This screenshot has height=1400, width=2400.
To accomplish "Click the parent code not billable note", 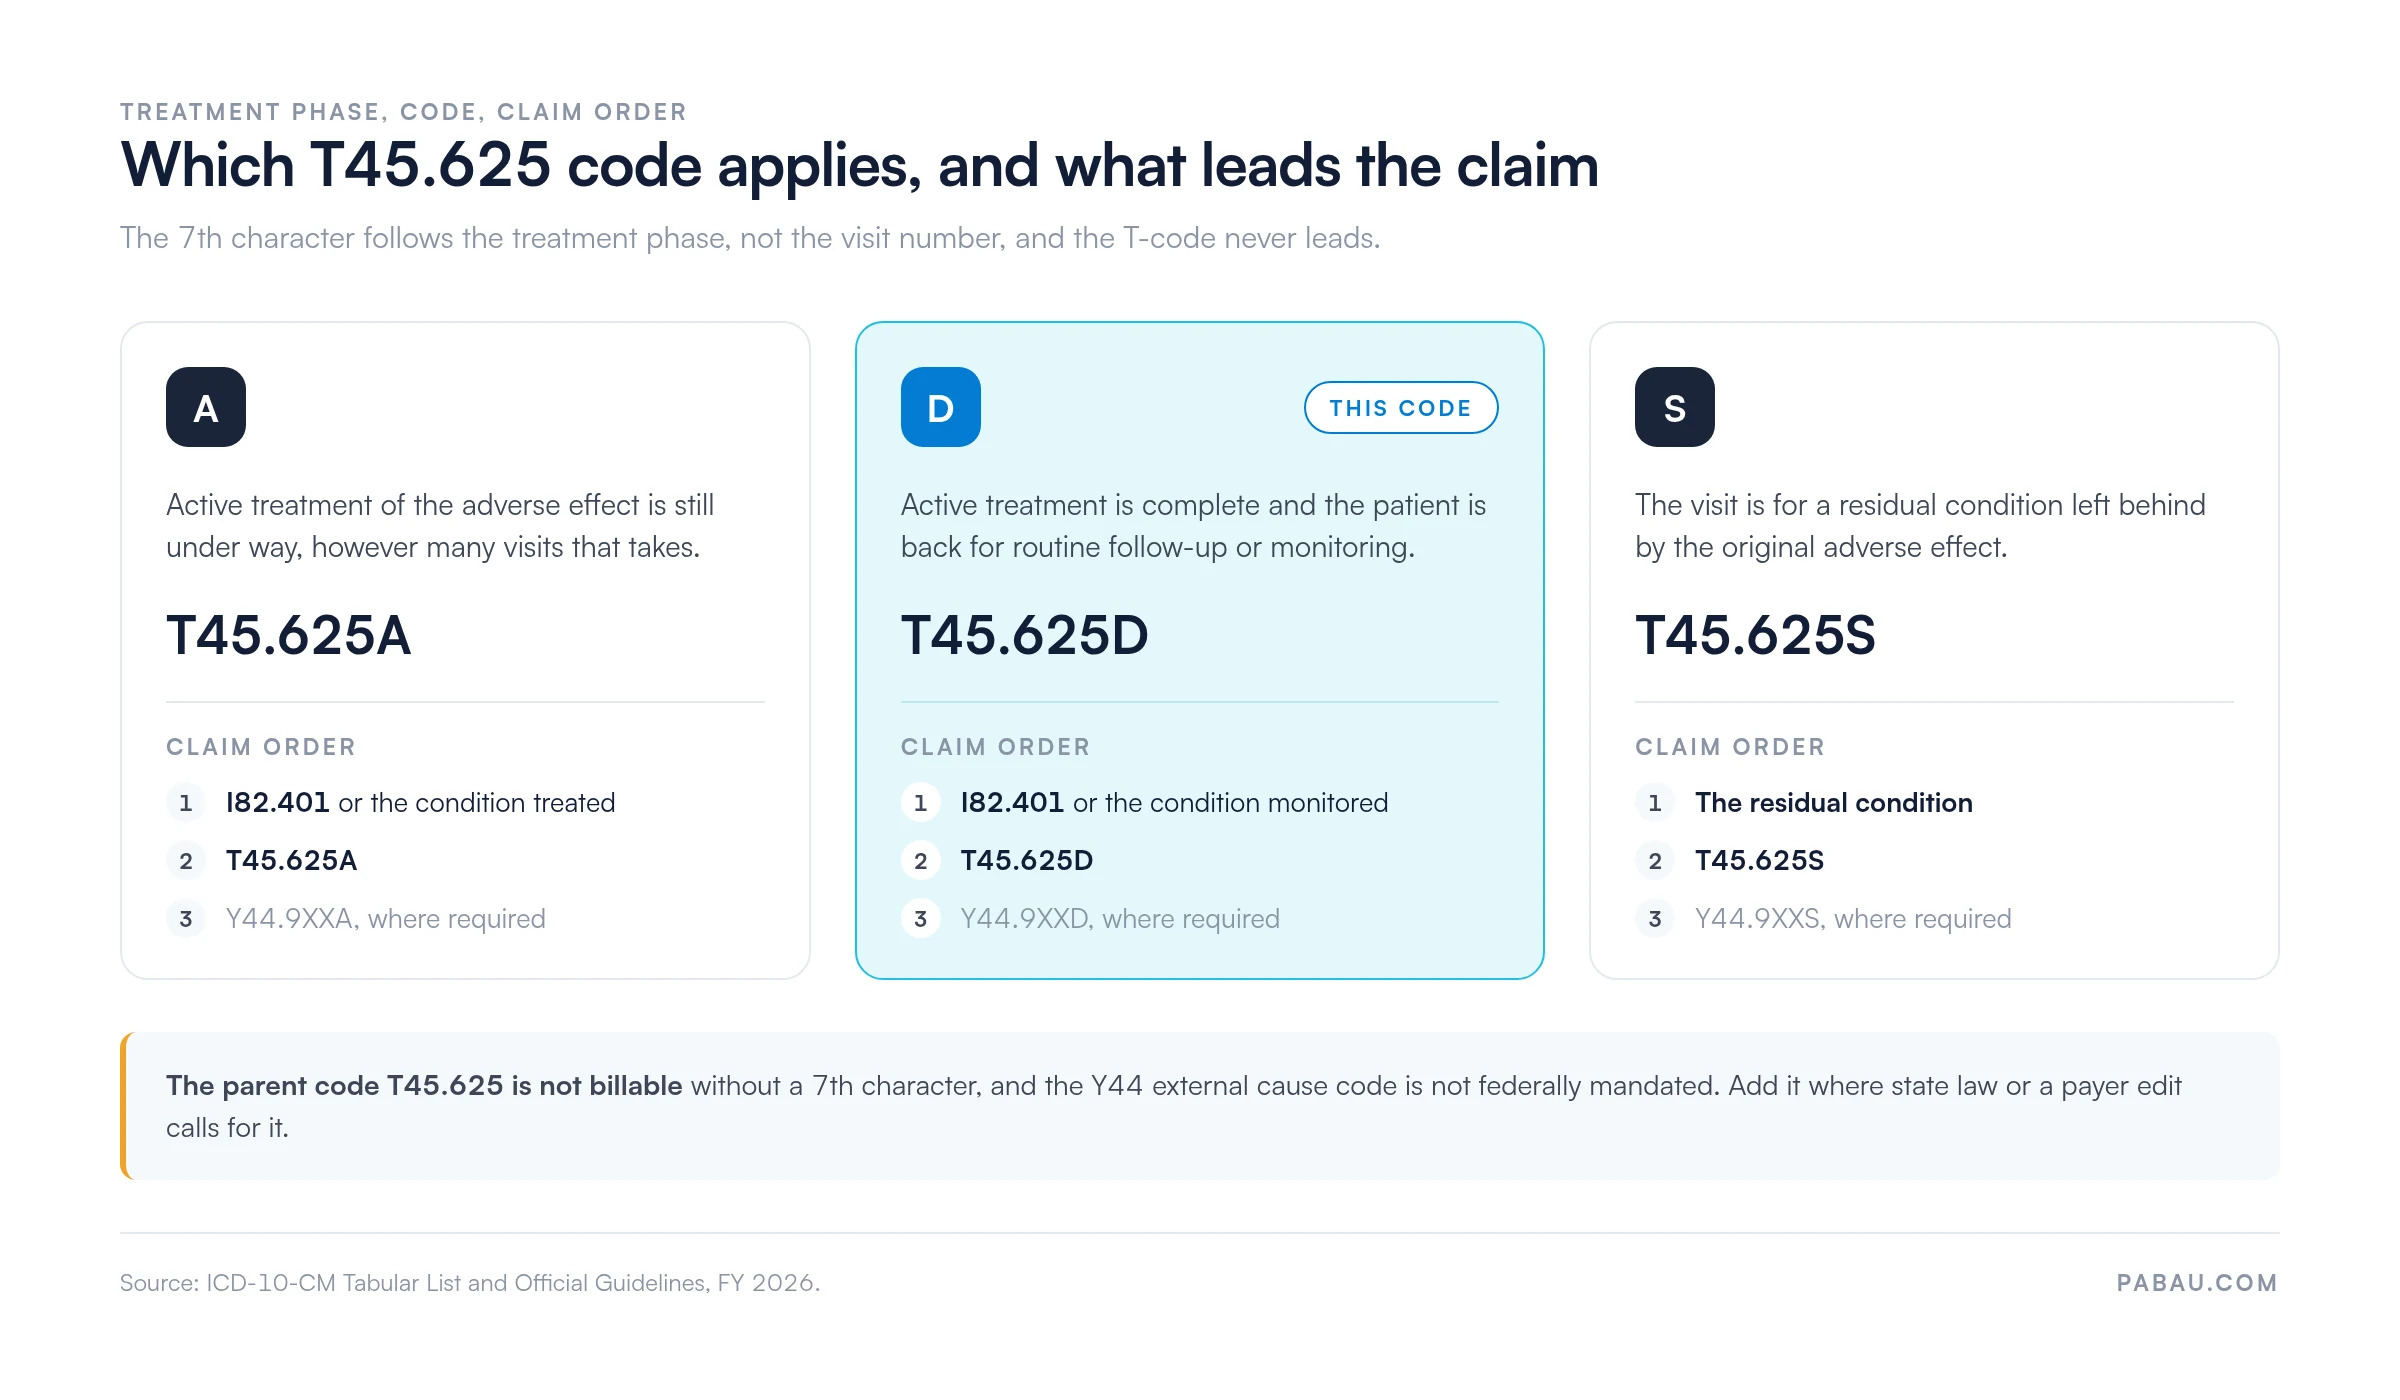I will (1200, 1106).
